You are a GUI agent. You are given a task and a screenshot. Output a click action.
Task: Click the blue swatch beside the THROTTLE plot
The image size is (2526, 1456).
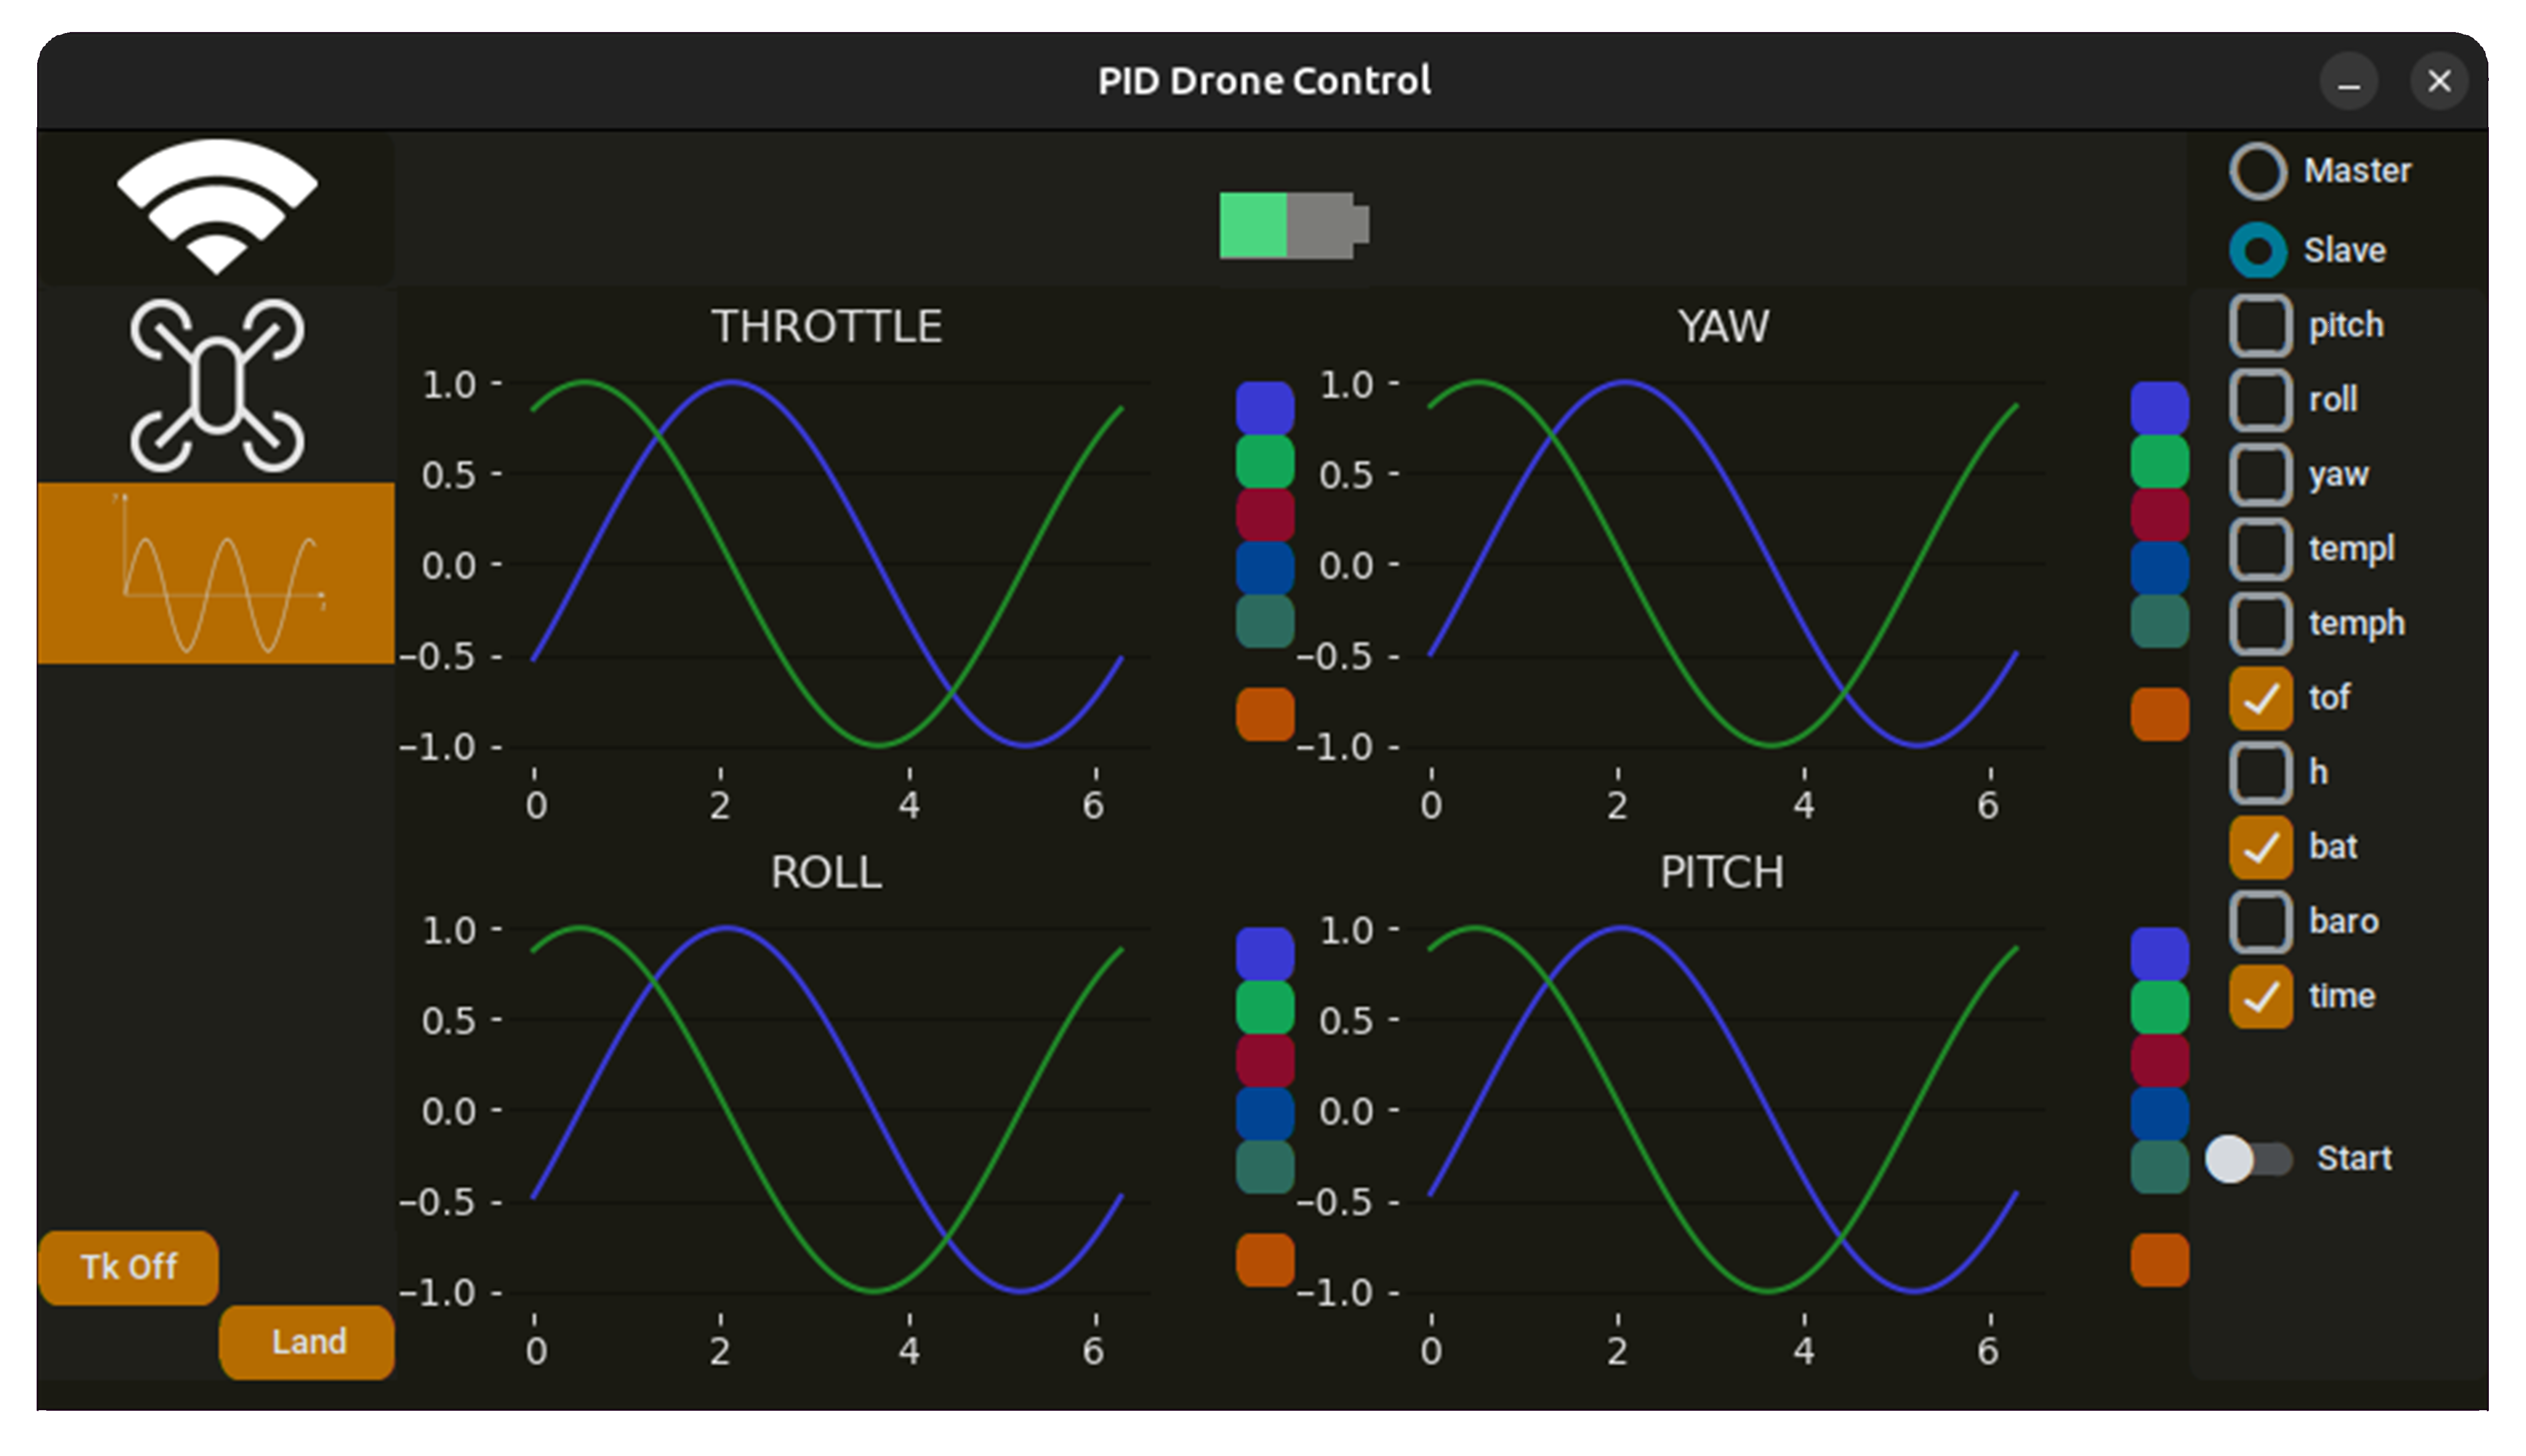pos(1264,407)
